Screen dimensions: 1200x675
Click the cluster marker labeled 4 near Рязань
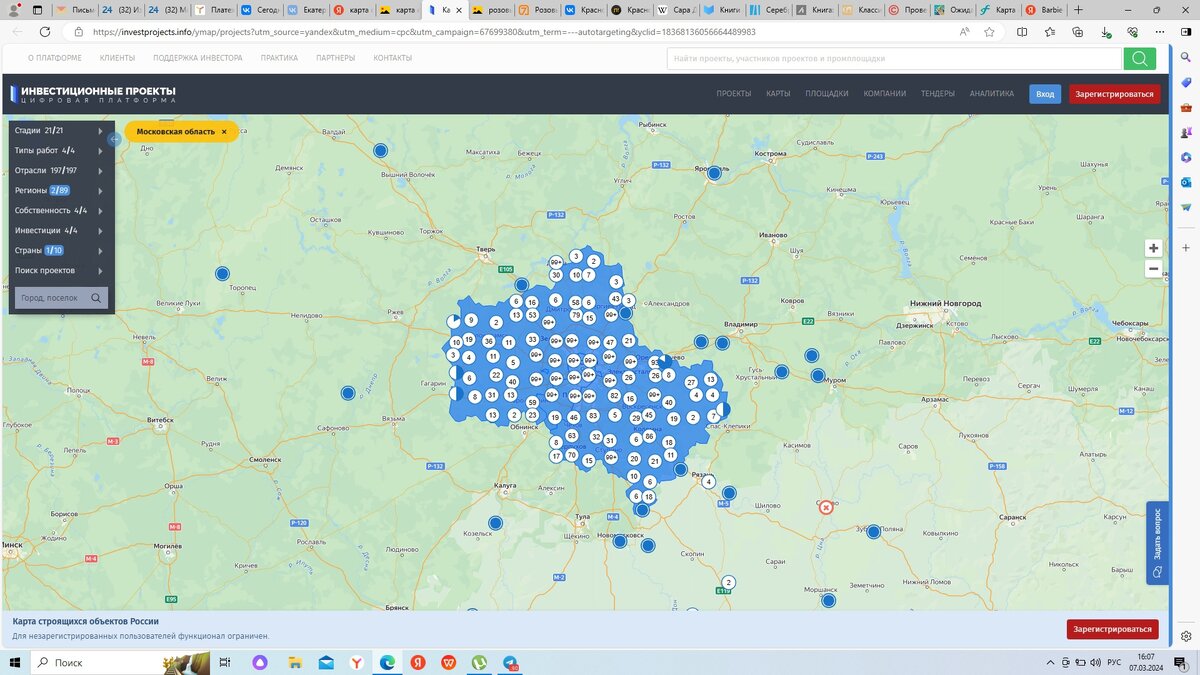pyautogui.click(x=709, y=482)
